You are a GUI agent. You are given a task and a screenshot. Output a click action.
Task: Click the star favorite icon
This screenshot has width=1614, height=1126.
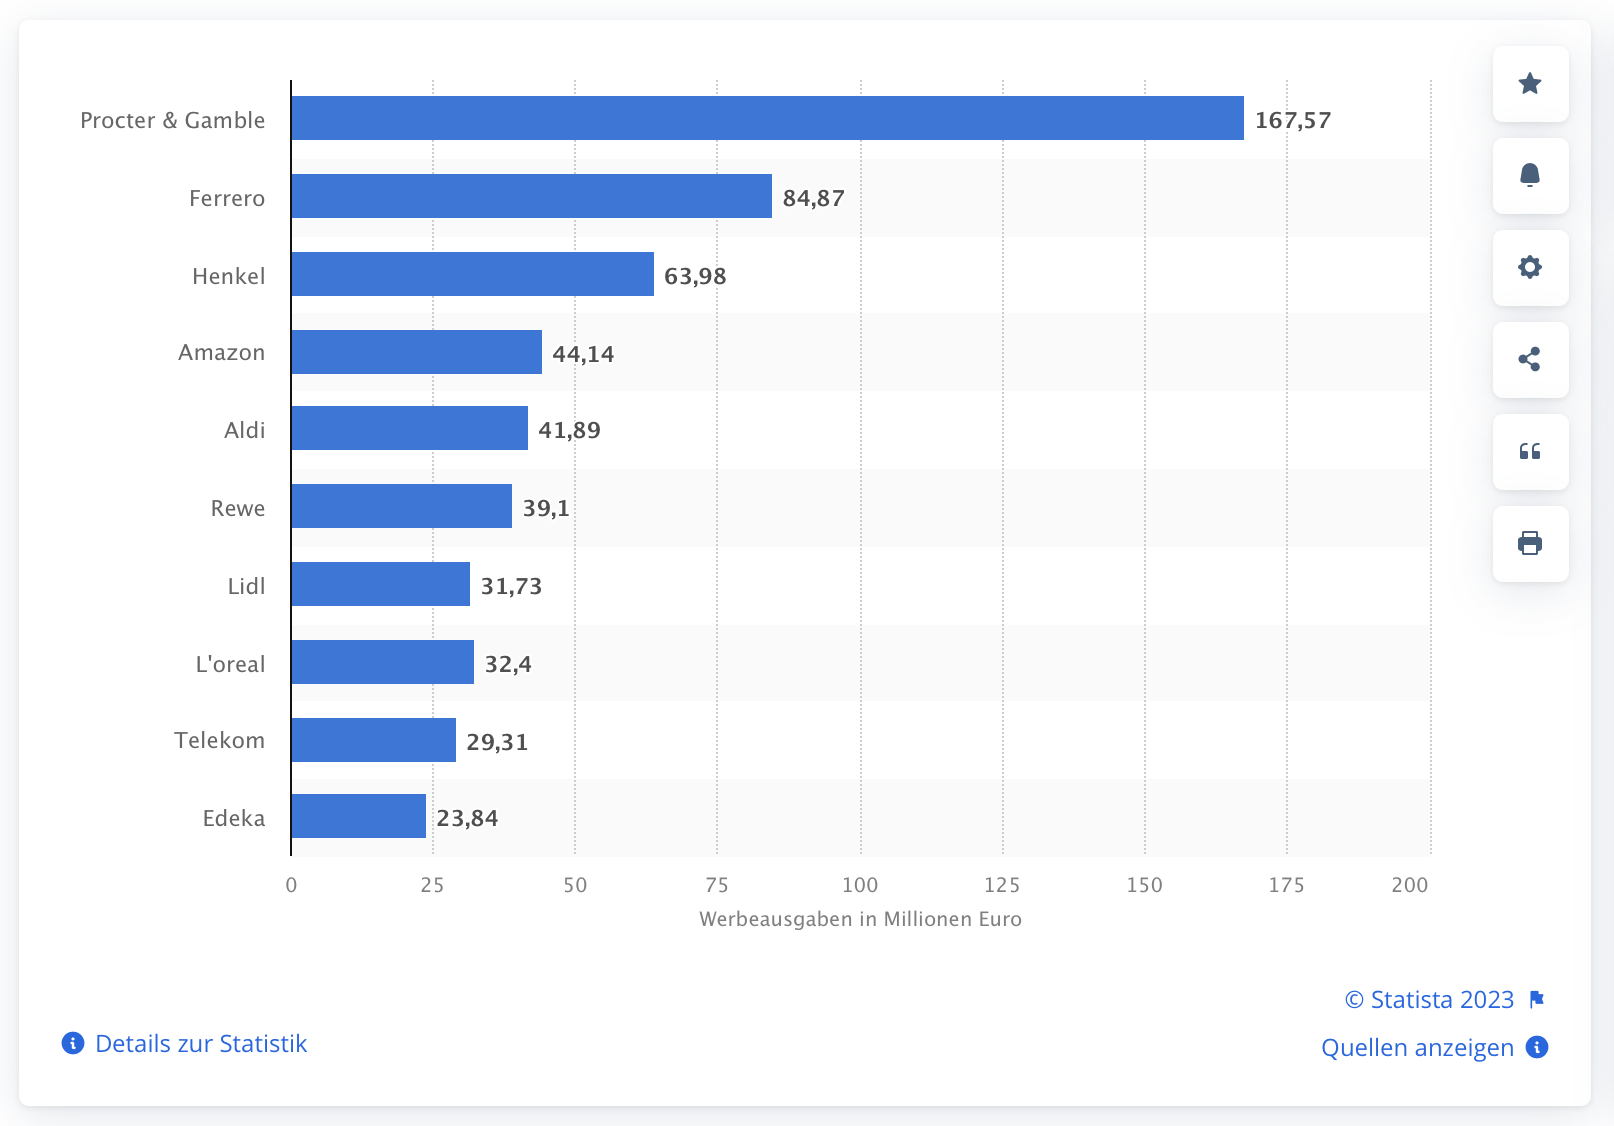pyautogui.click(x=1530, y=83)
